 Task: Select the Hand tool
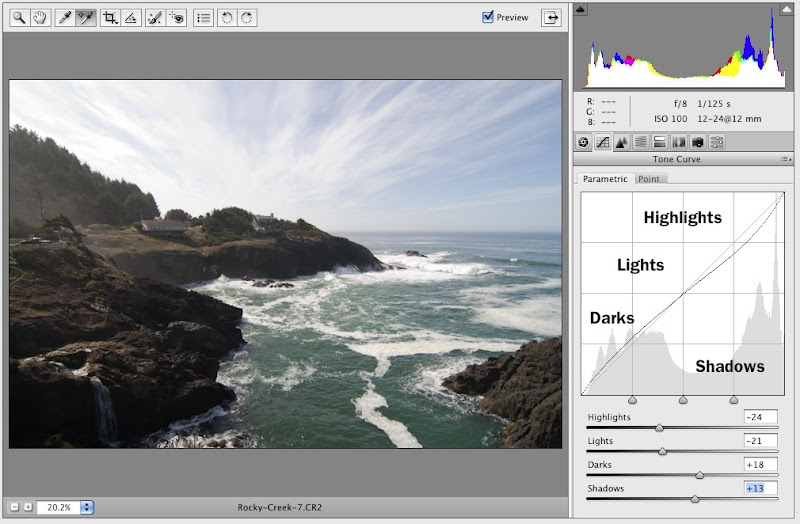[40, 18]
